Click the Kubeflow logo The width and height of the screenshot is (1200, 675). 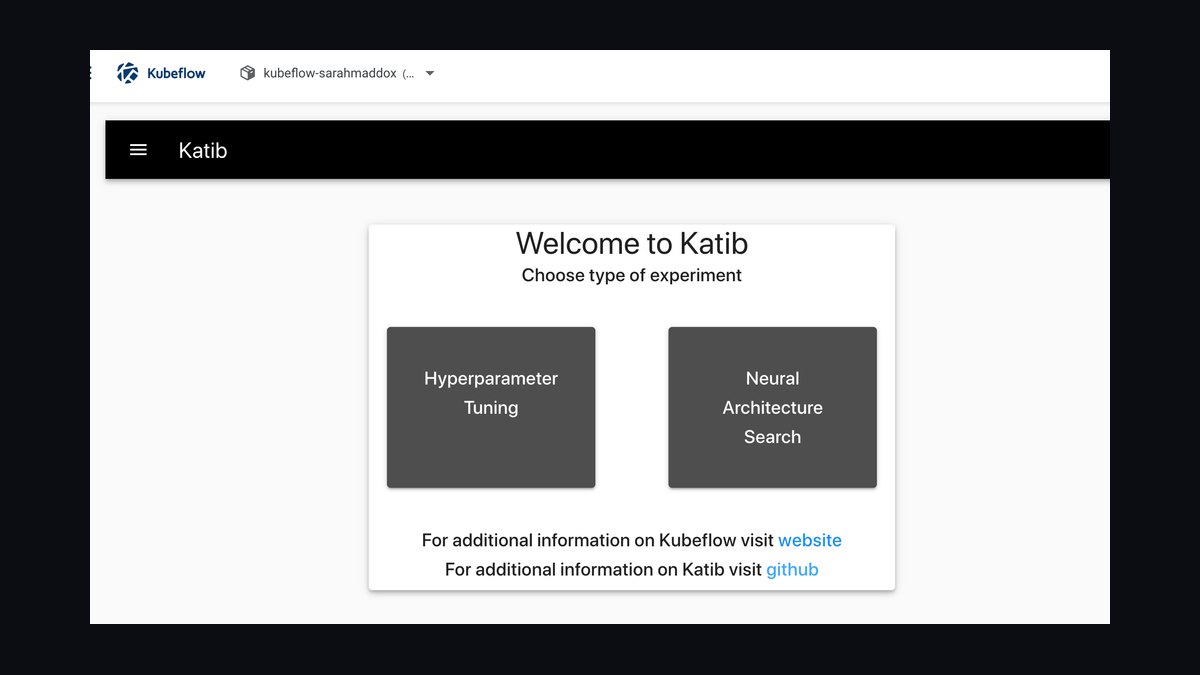click(127, 73)
